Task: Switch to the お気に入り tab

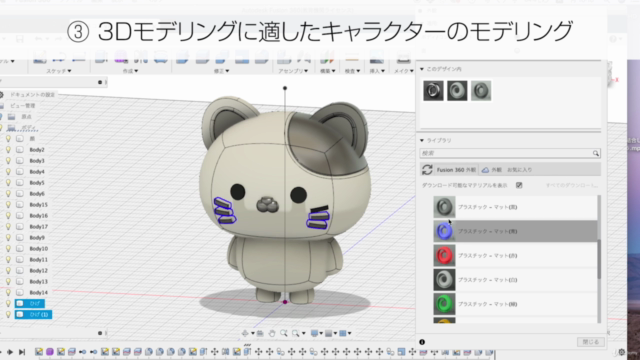Action: (x=520, y=170)
